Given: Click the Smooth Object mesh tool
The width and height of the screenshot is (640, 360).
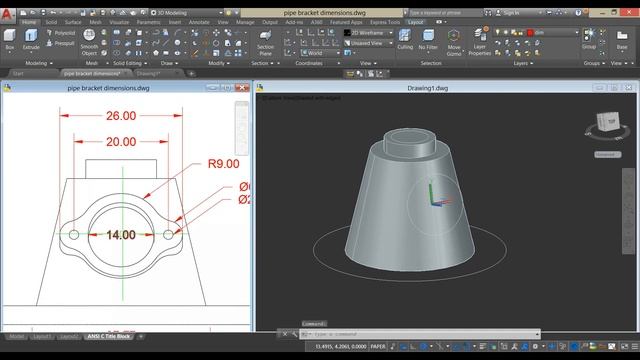Looking at the screenshot, I should tap(89, 42).
